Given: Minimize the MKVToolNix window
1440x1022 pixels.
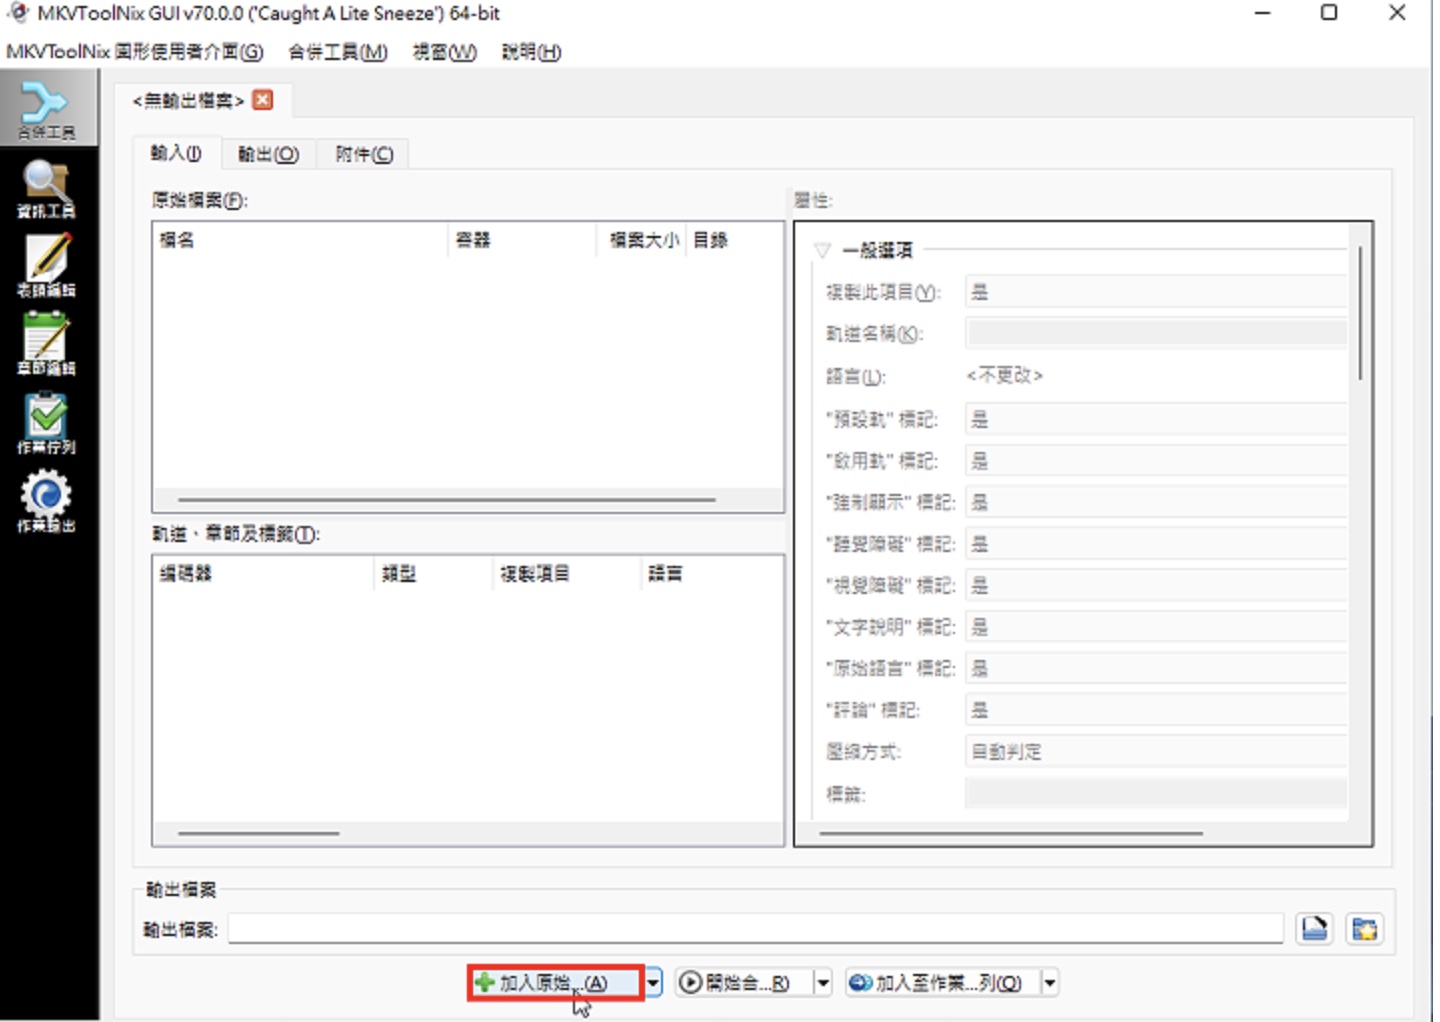Looking at the screenshot, I should pos(1263,13).
